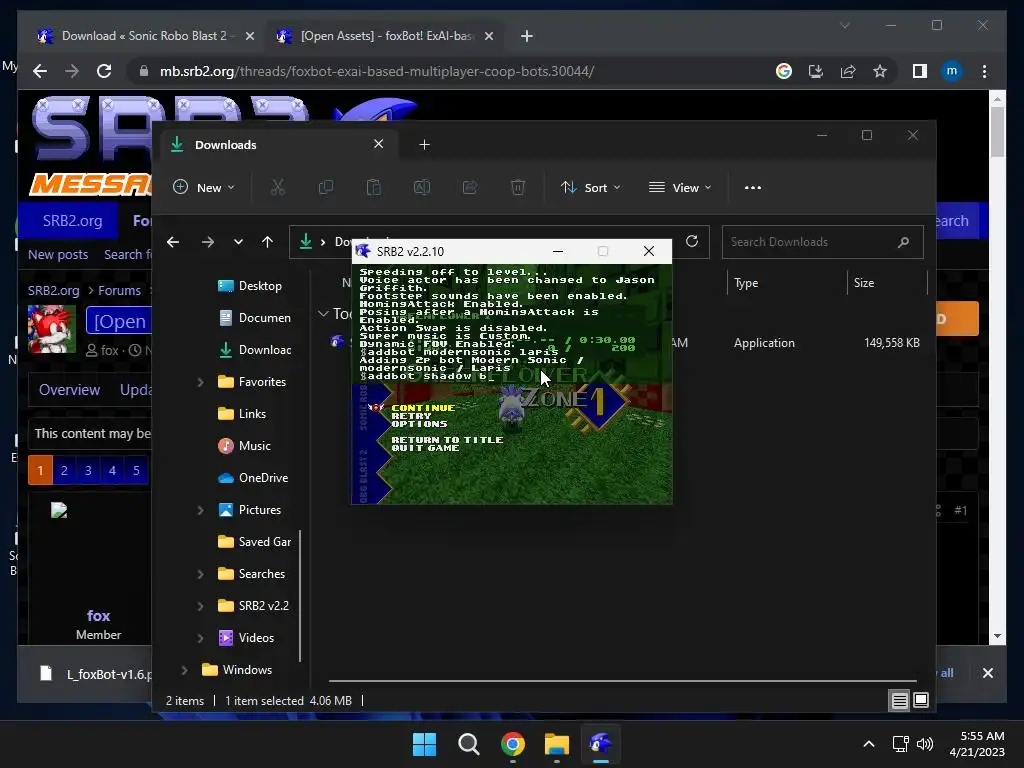This screenshot has width=1024, height=768.
Task: Click the Type column header in Explorer
Action: coord(746,283)
